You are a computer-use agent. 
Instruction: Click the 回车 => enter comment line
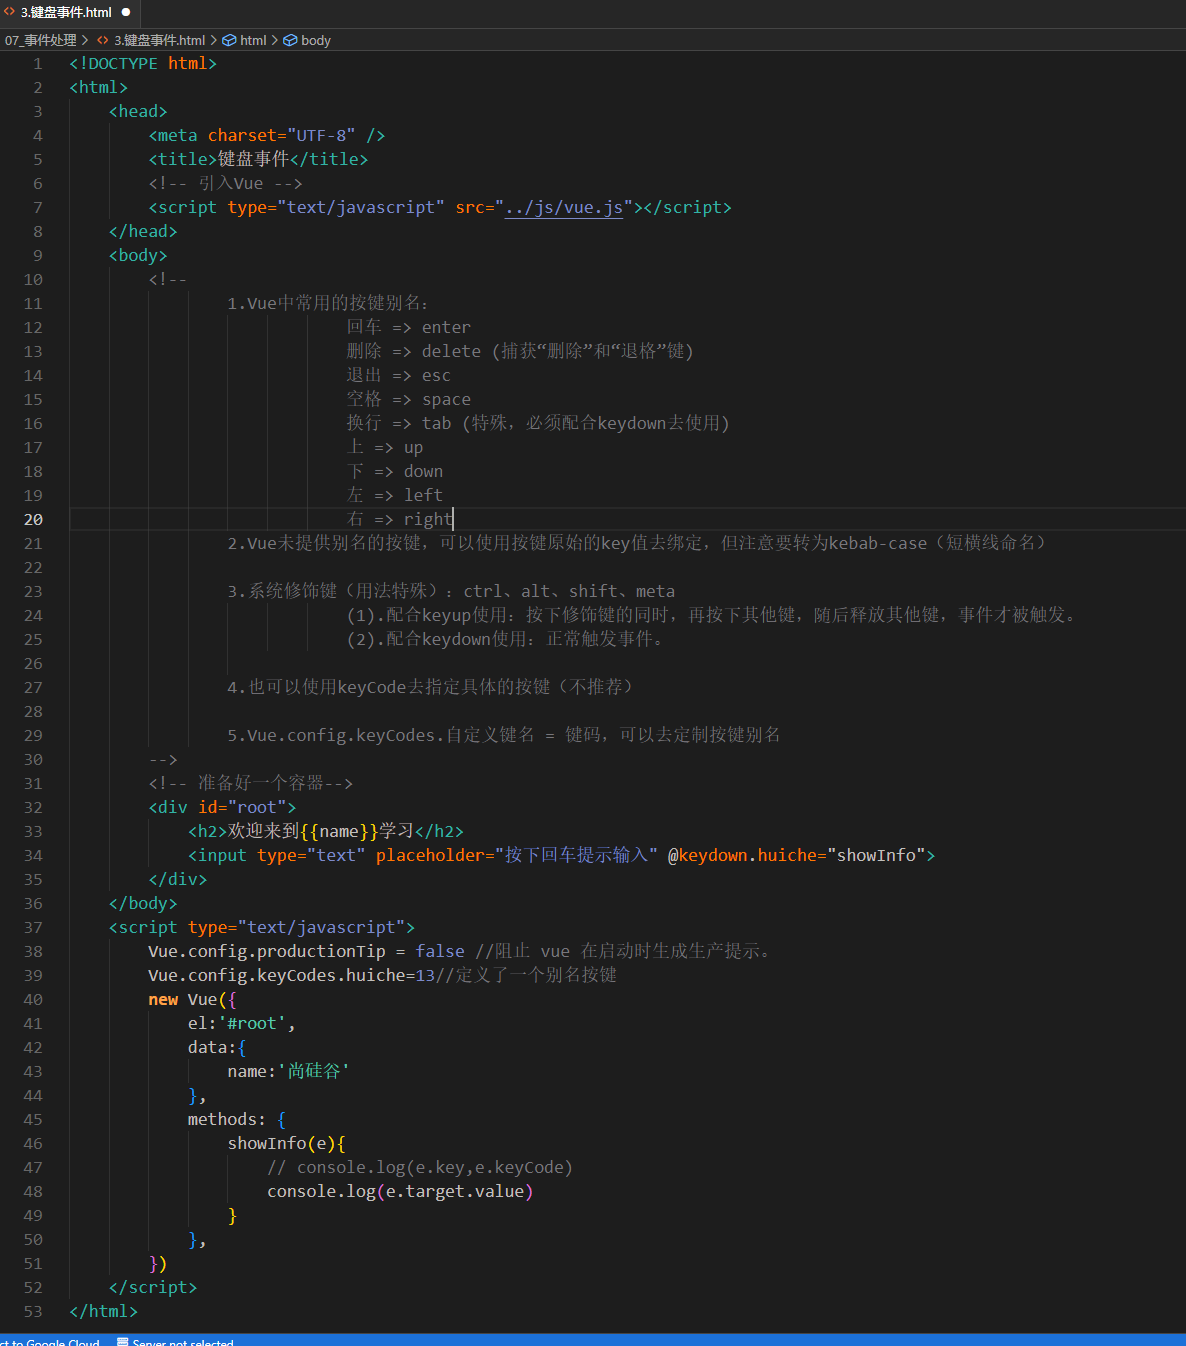pyautogui.click(x=408, y=327)
